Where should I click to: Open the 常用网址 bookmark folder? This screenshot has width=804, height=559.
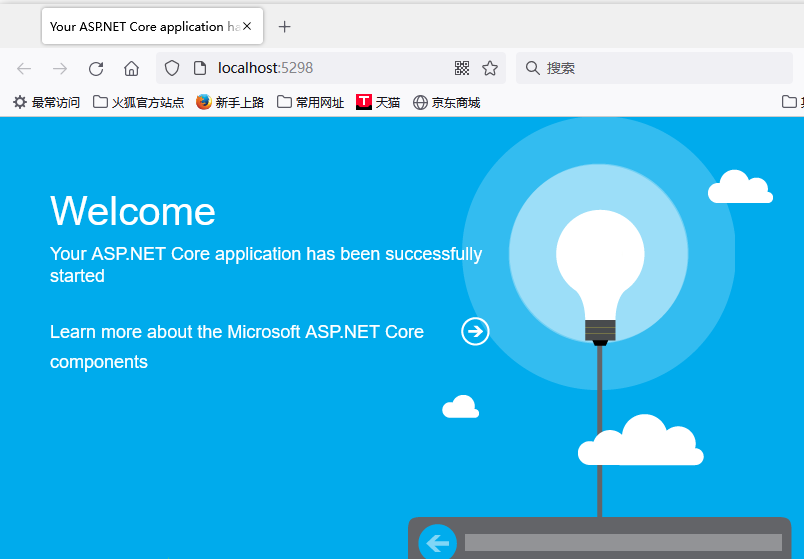311,103
